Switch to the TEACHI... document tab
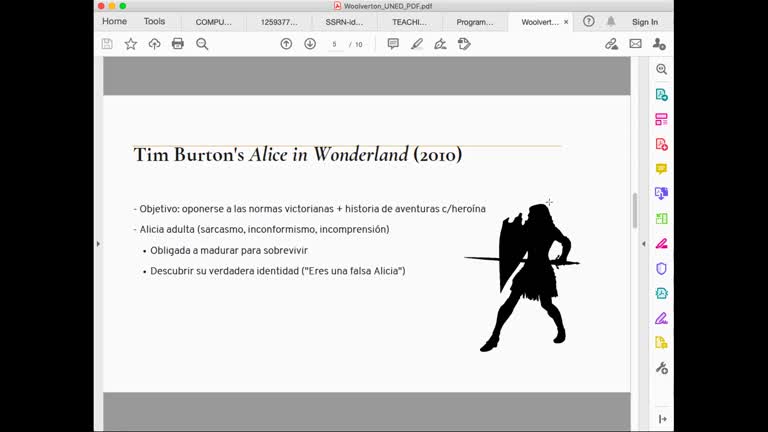The height and width of the screenshot is (432, 768). pyautogui.click(x=409, y=22)
